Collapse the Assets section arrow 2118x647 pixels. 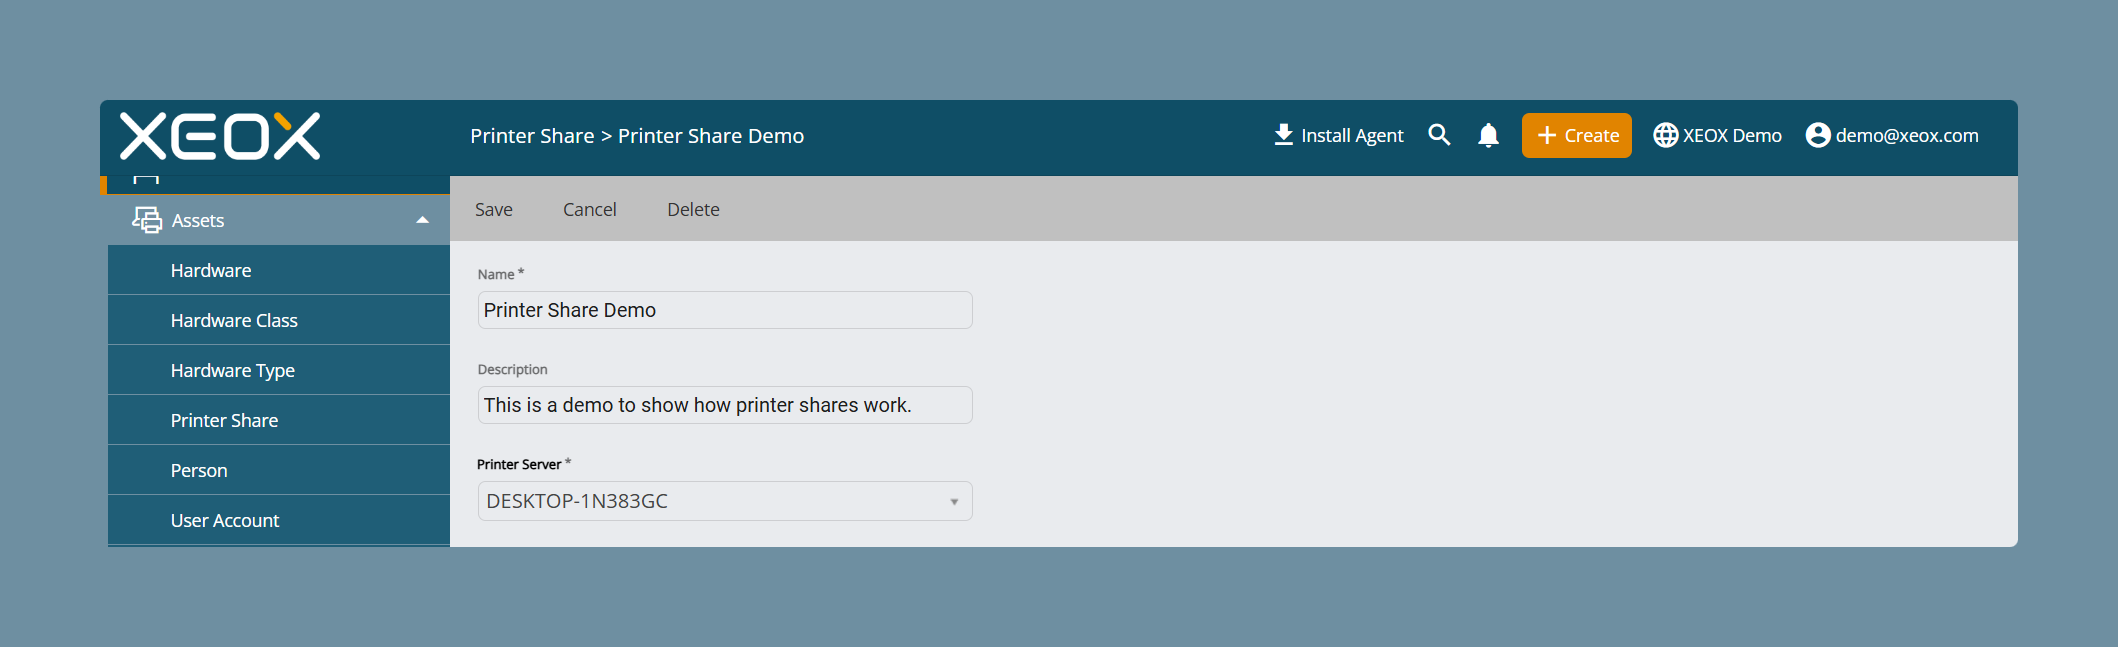click(x=422, y=220)
